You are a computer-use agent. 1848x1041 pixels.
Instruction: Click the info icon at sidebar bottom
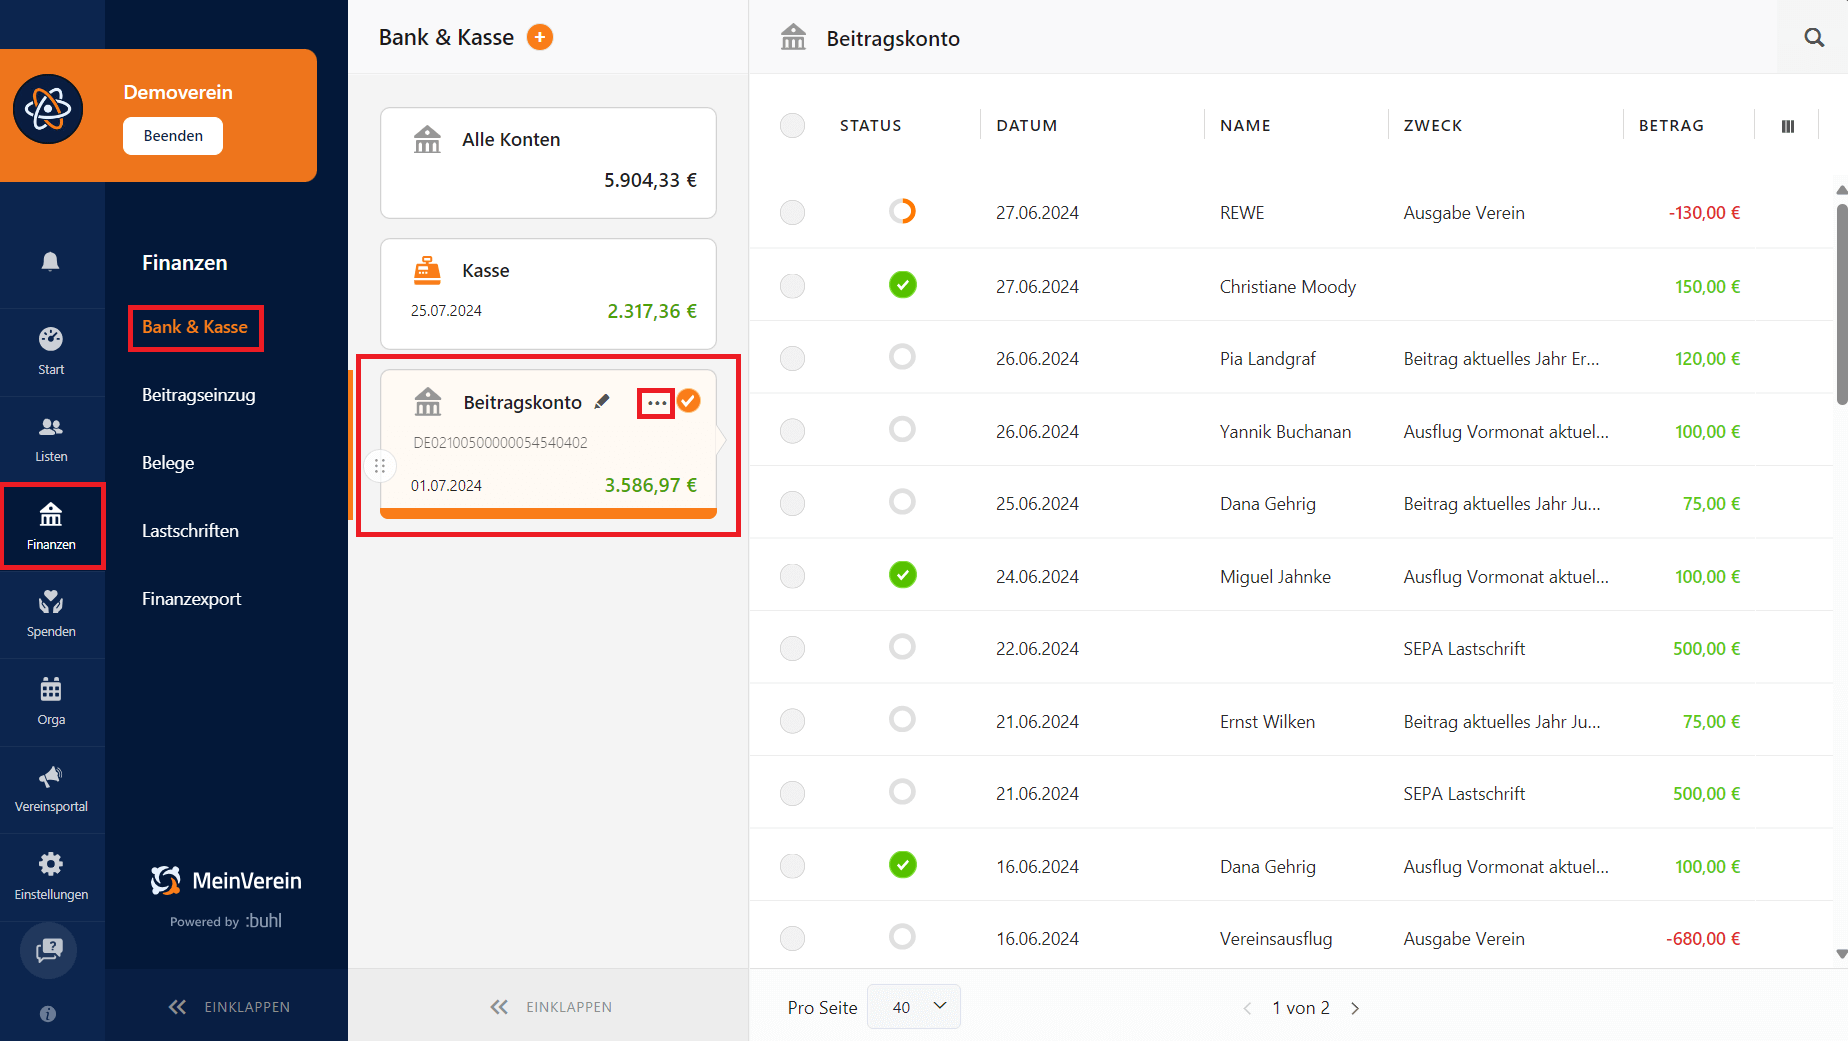point(48,1014)
